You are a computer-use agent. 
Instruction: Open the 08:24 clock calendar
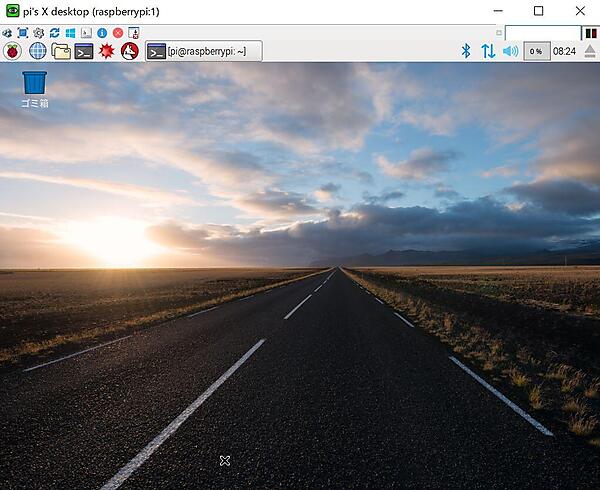(564, 51)
